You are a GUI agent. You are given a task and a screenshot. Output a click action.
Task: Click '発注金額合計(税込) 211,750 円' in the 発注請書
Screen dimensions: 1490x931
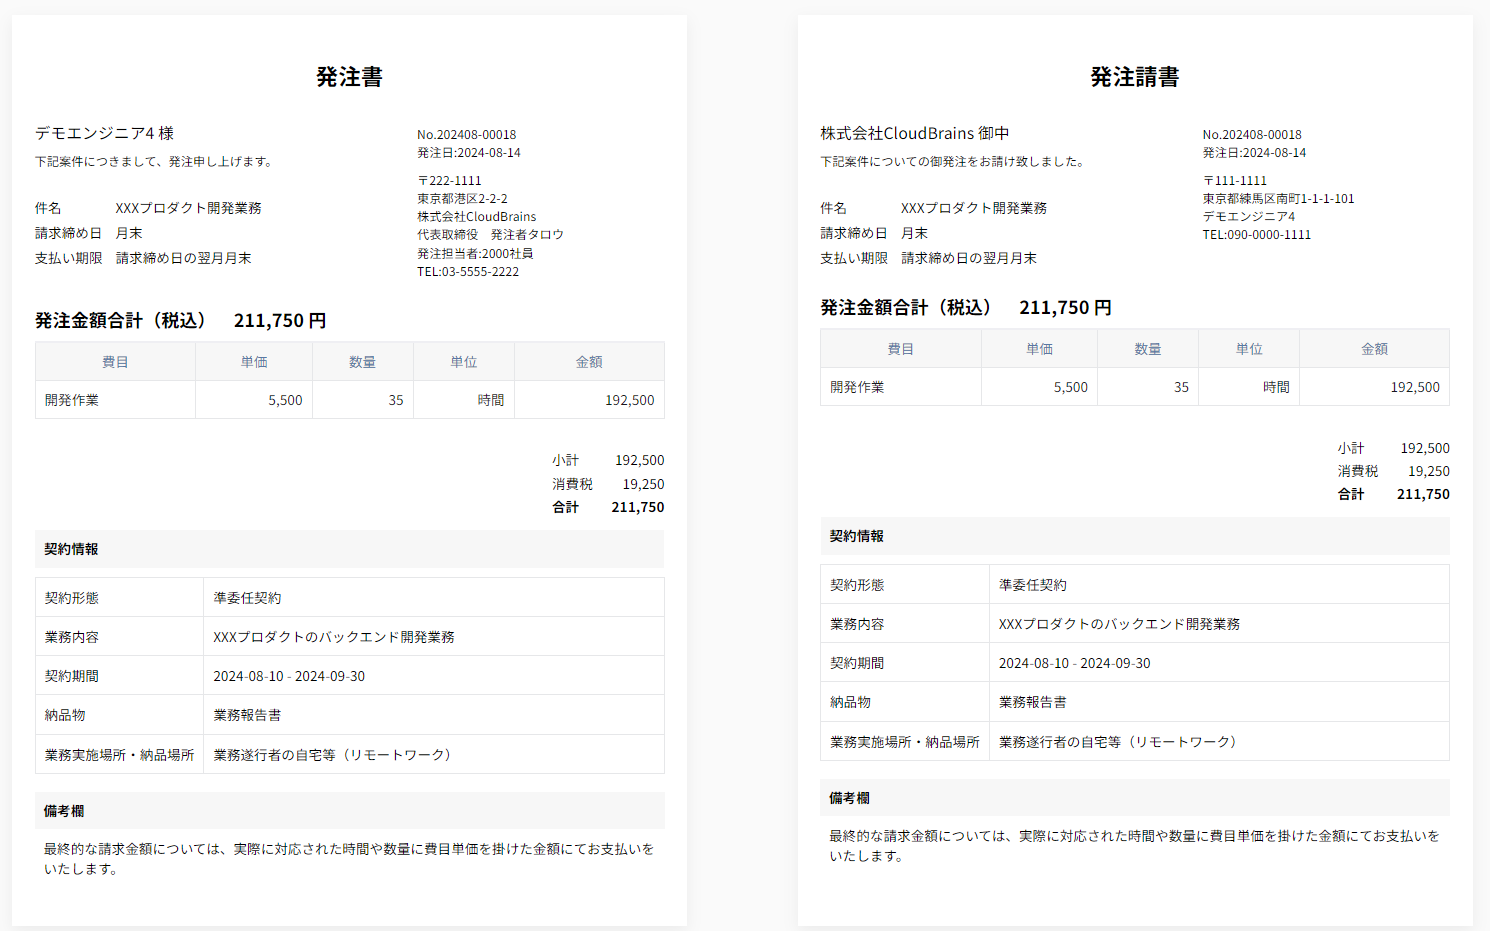966,308
